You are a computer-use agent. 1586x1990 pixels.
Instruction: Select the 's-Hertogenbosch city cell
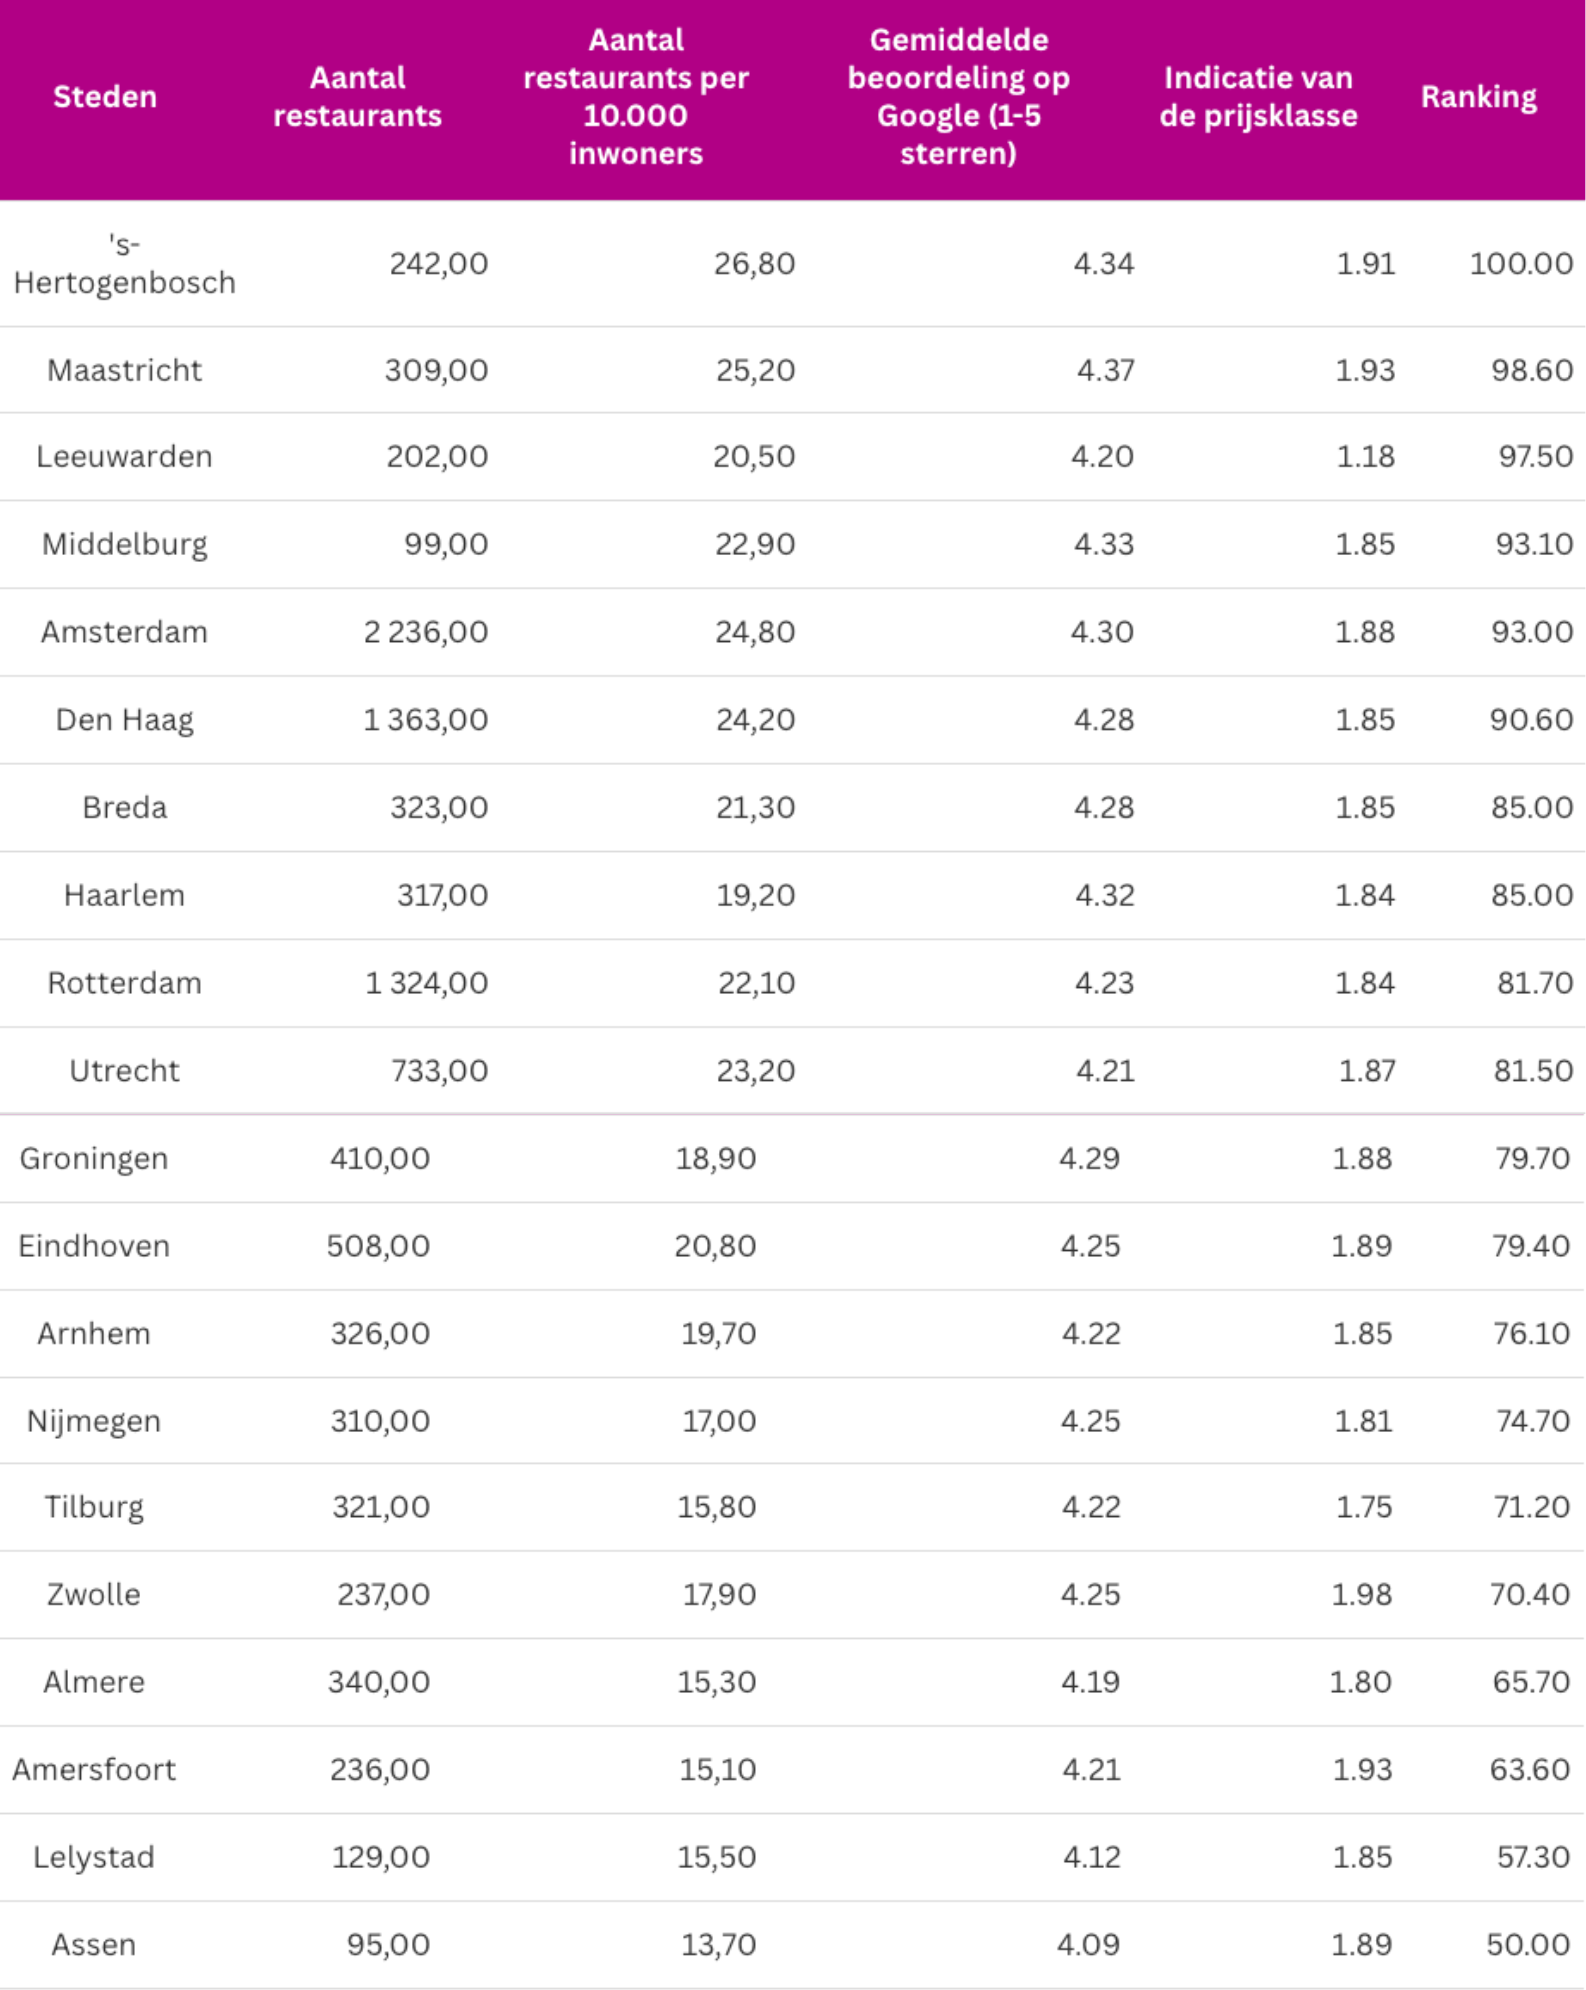[x=125, y=264]
